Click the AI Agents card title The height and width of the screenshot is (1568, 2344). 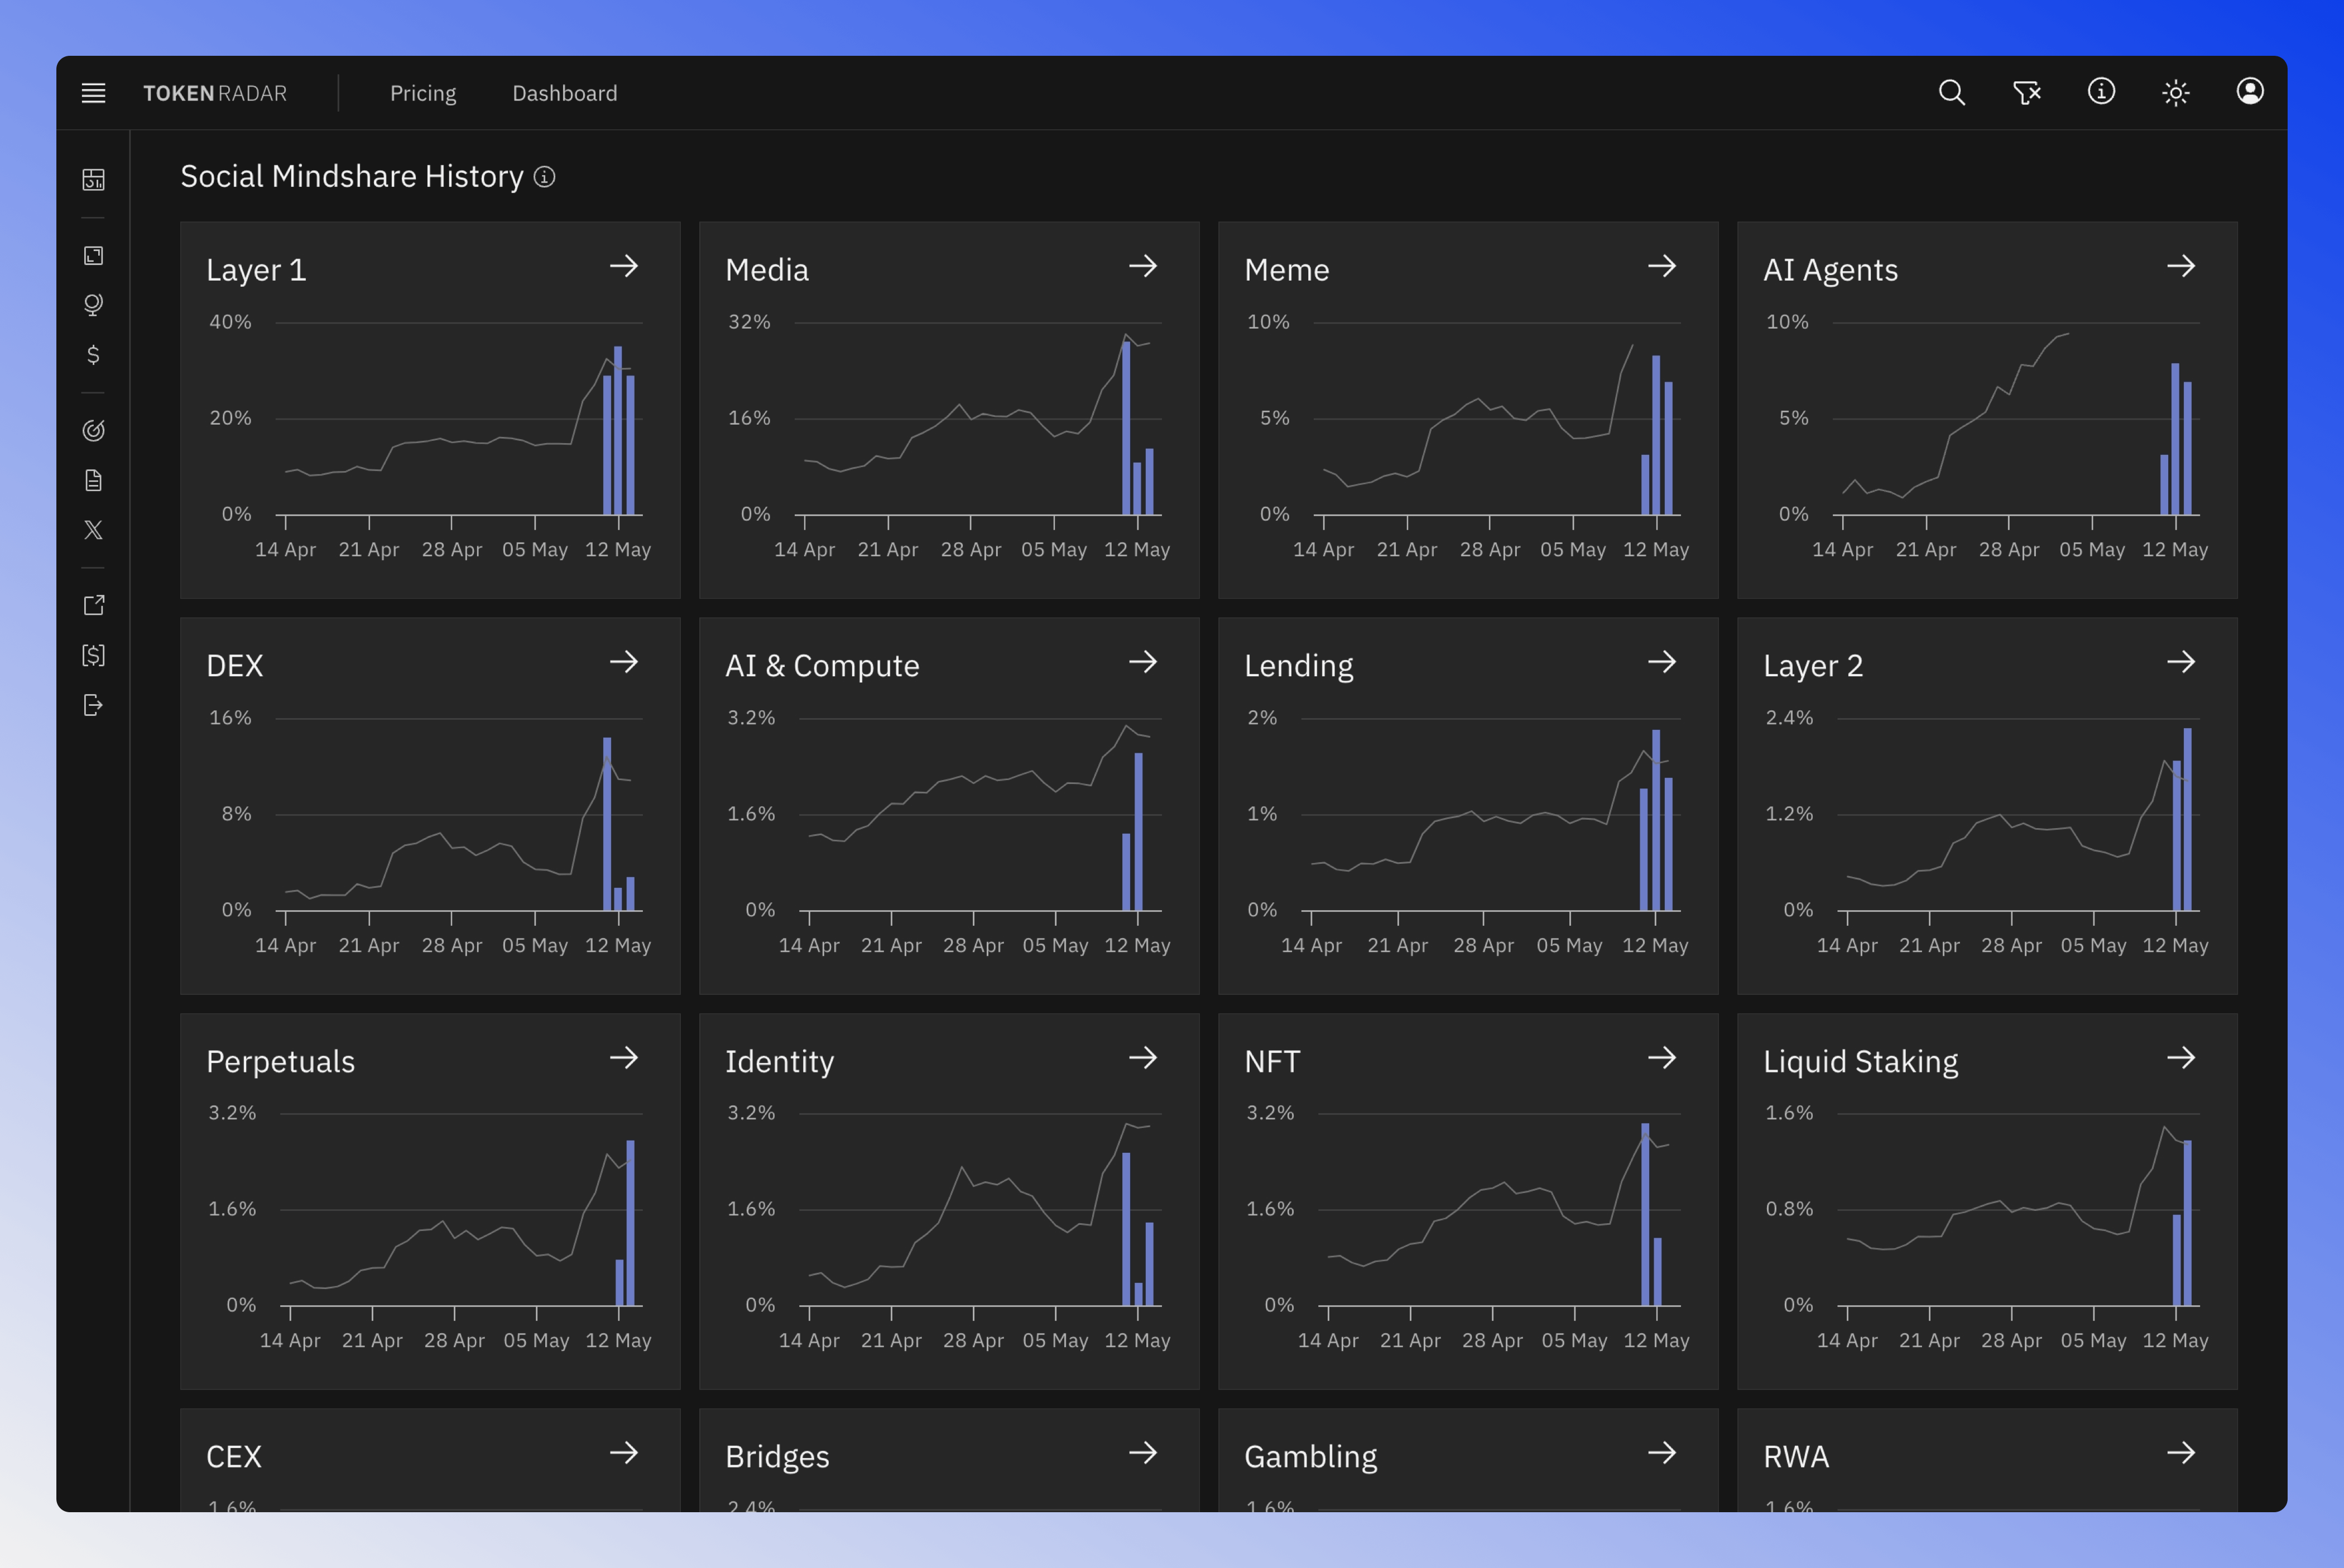(1830, 270)
